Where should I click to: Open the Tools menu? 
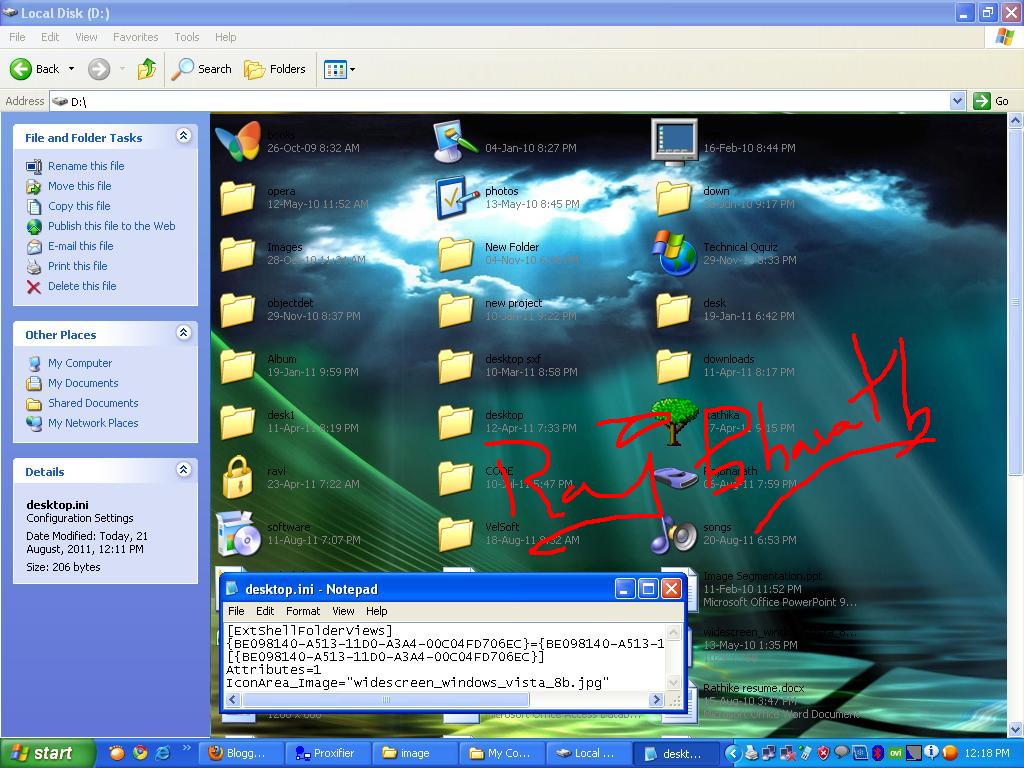pyautogui.click(x=186, y=37)
